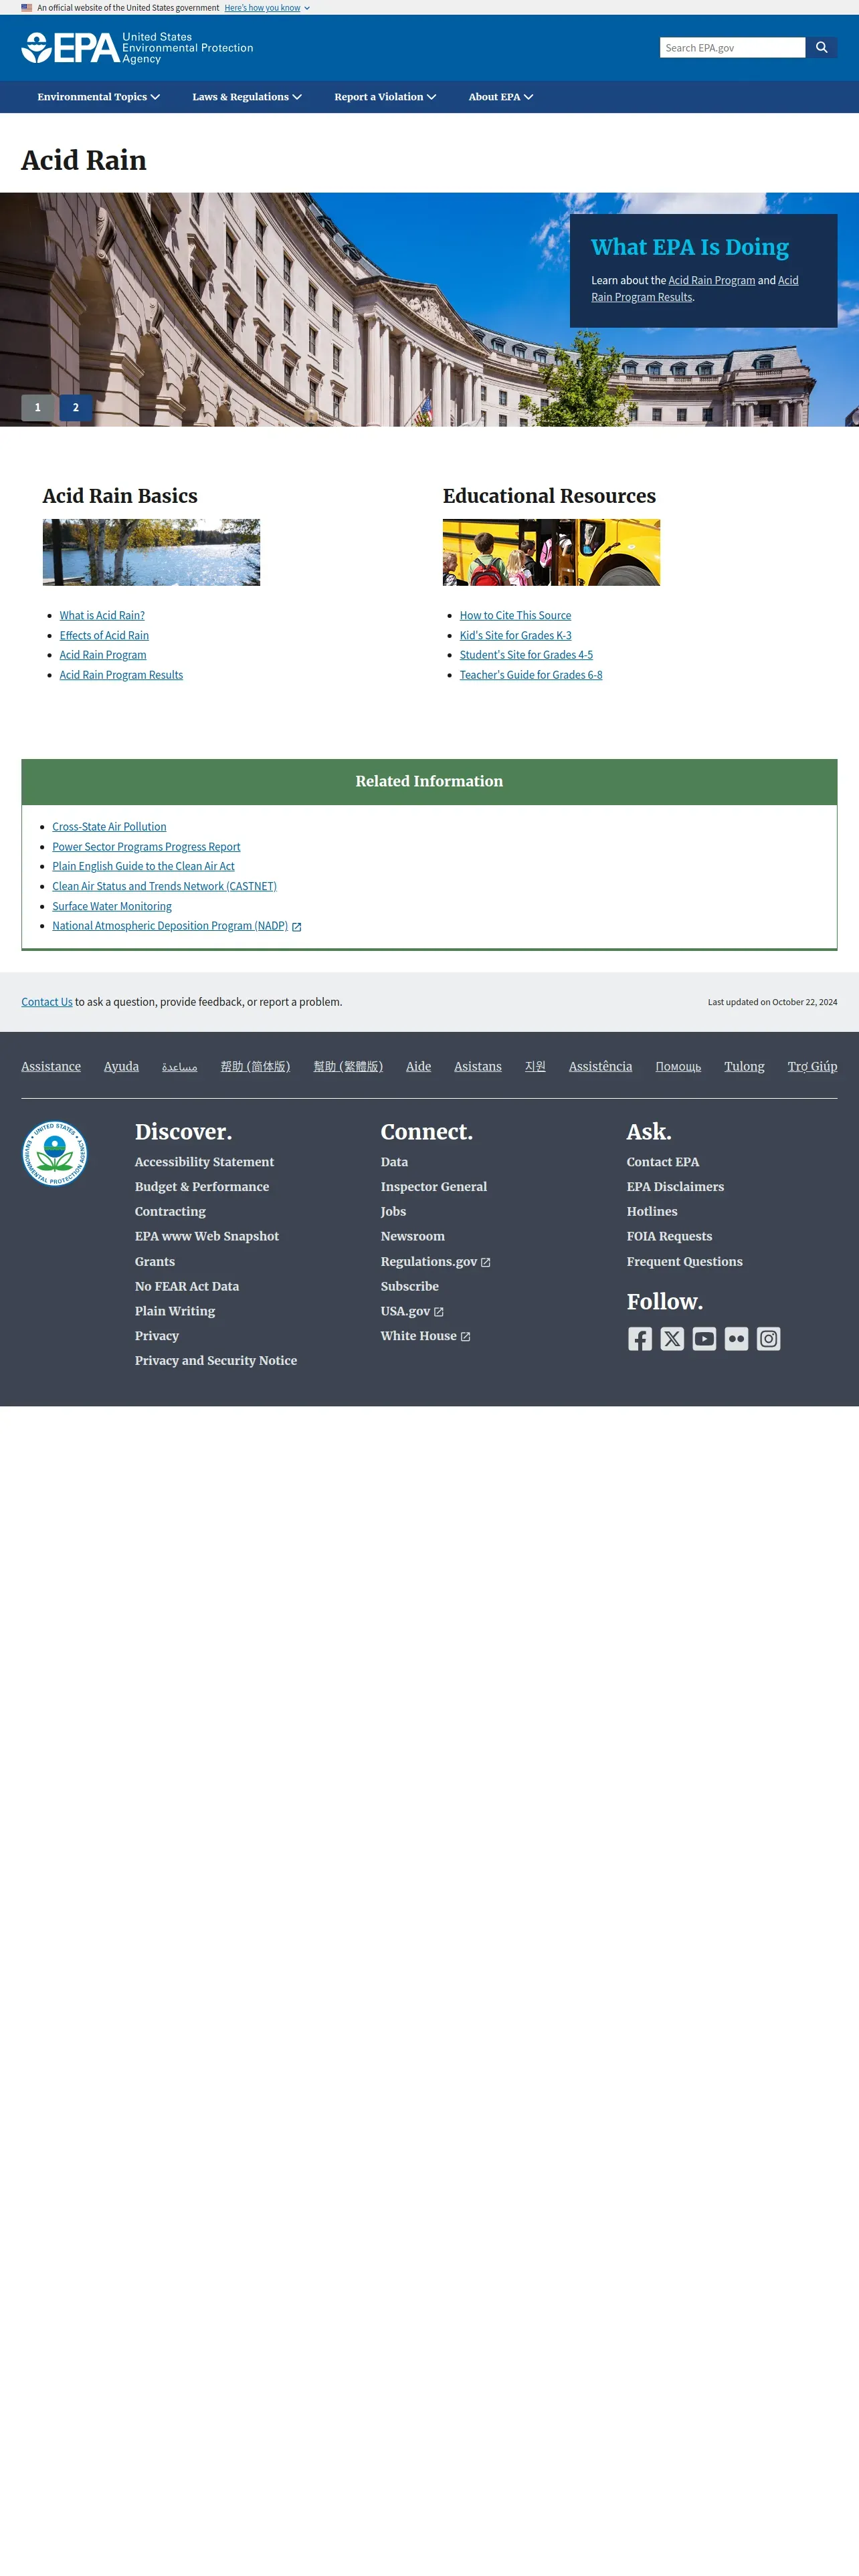Open EPA www Web Snapshot link

tap(207, 1237)
